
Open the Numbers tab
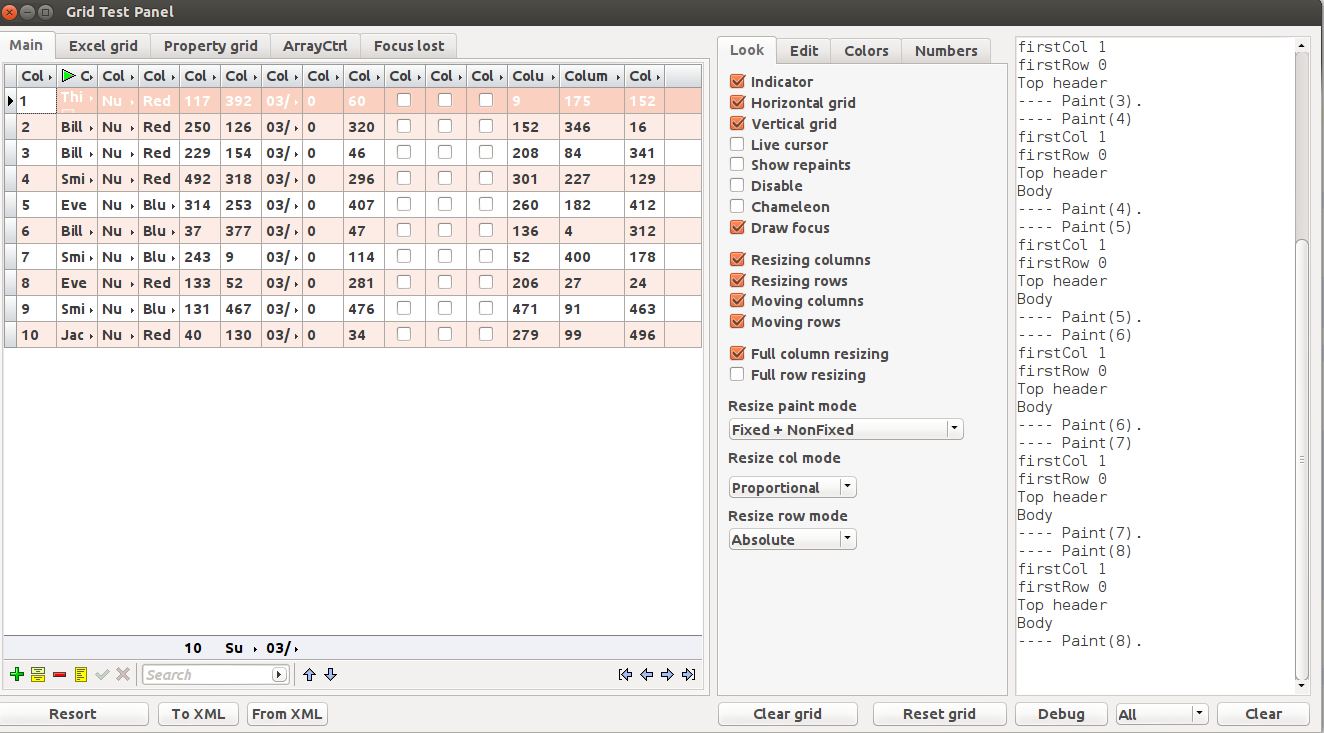[x=946, y=51]
